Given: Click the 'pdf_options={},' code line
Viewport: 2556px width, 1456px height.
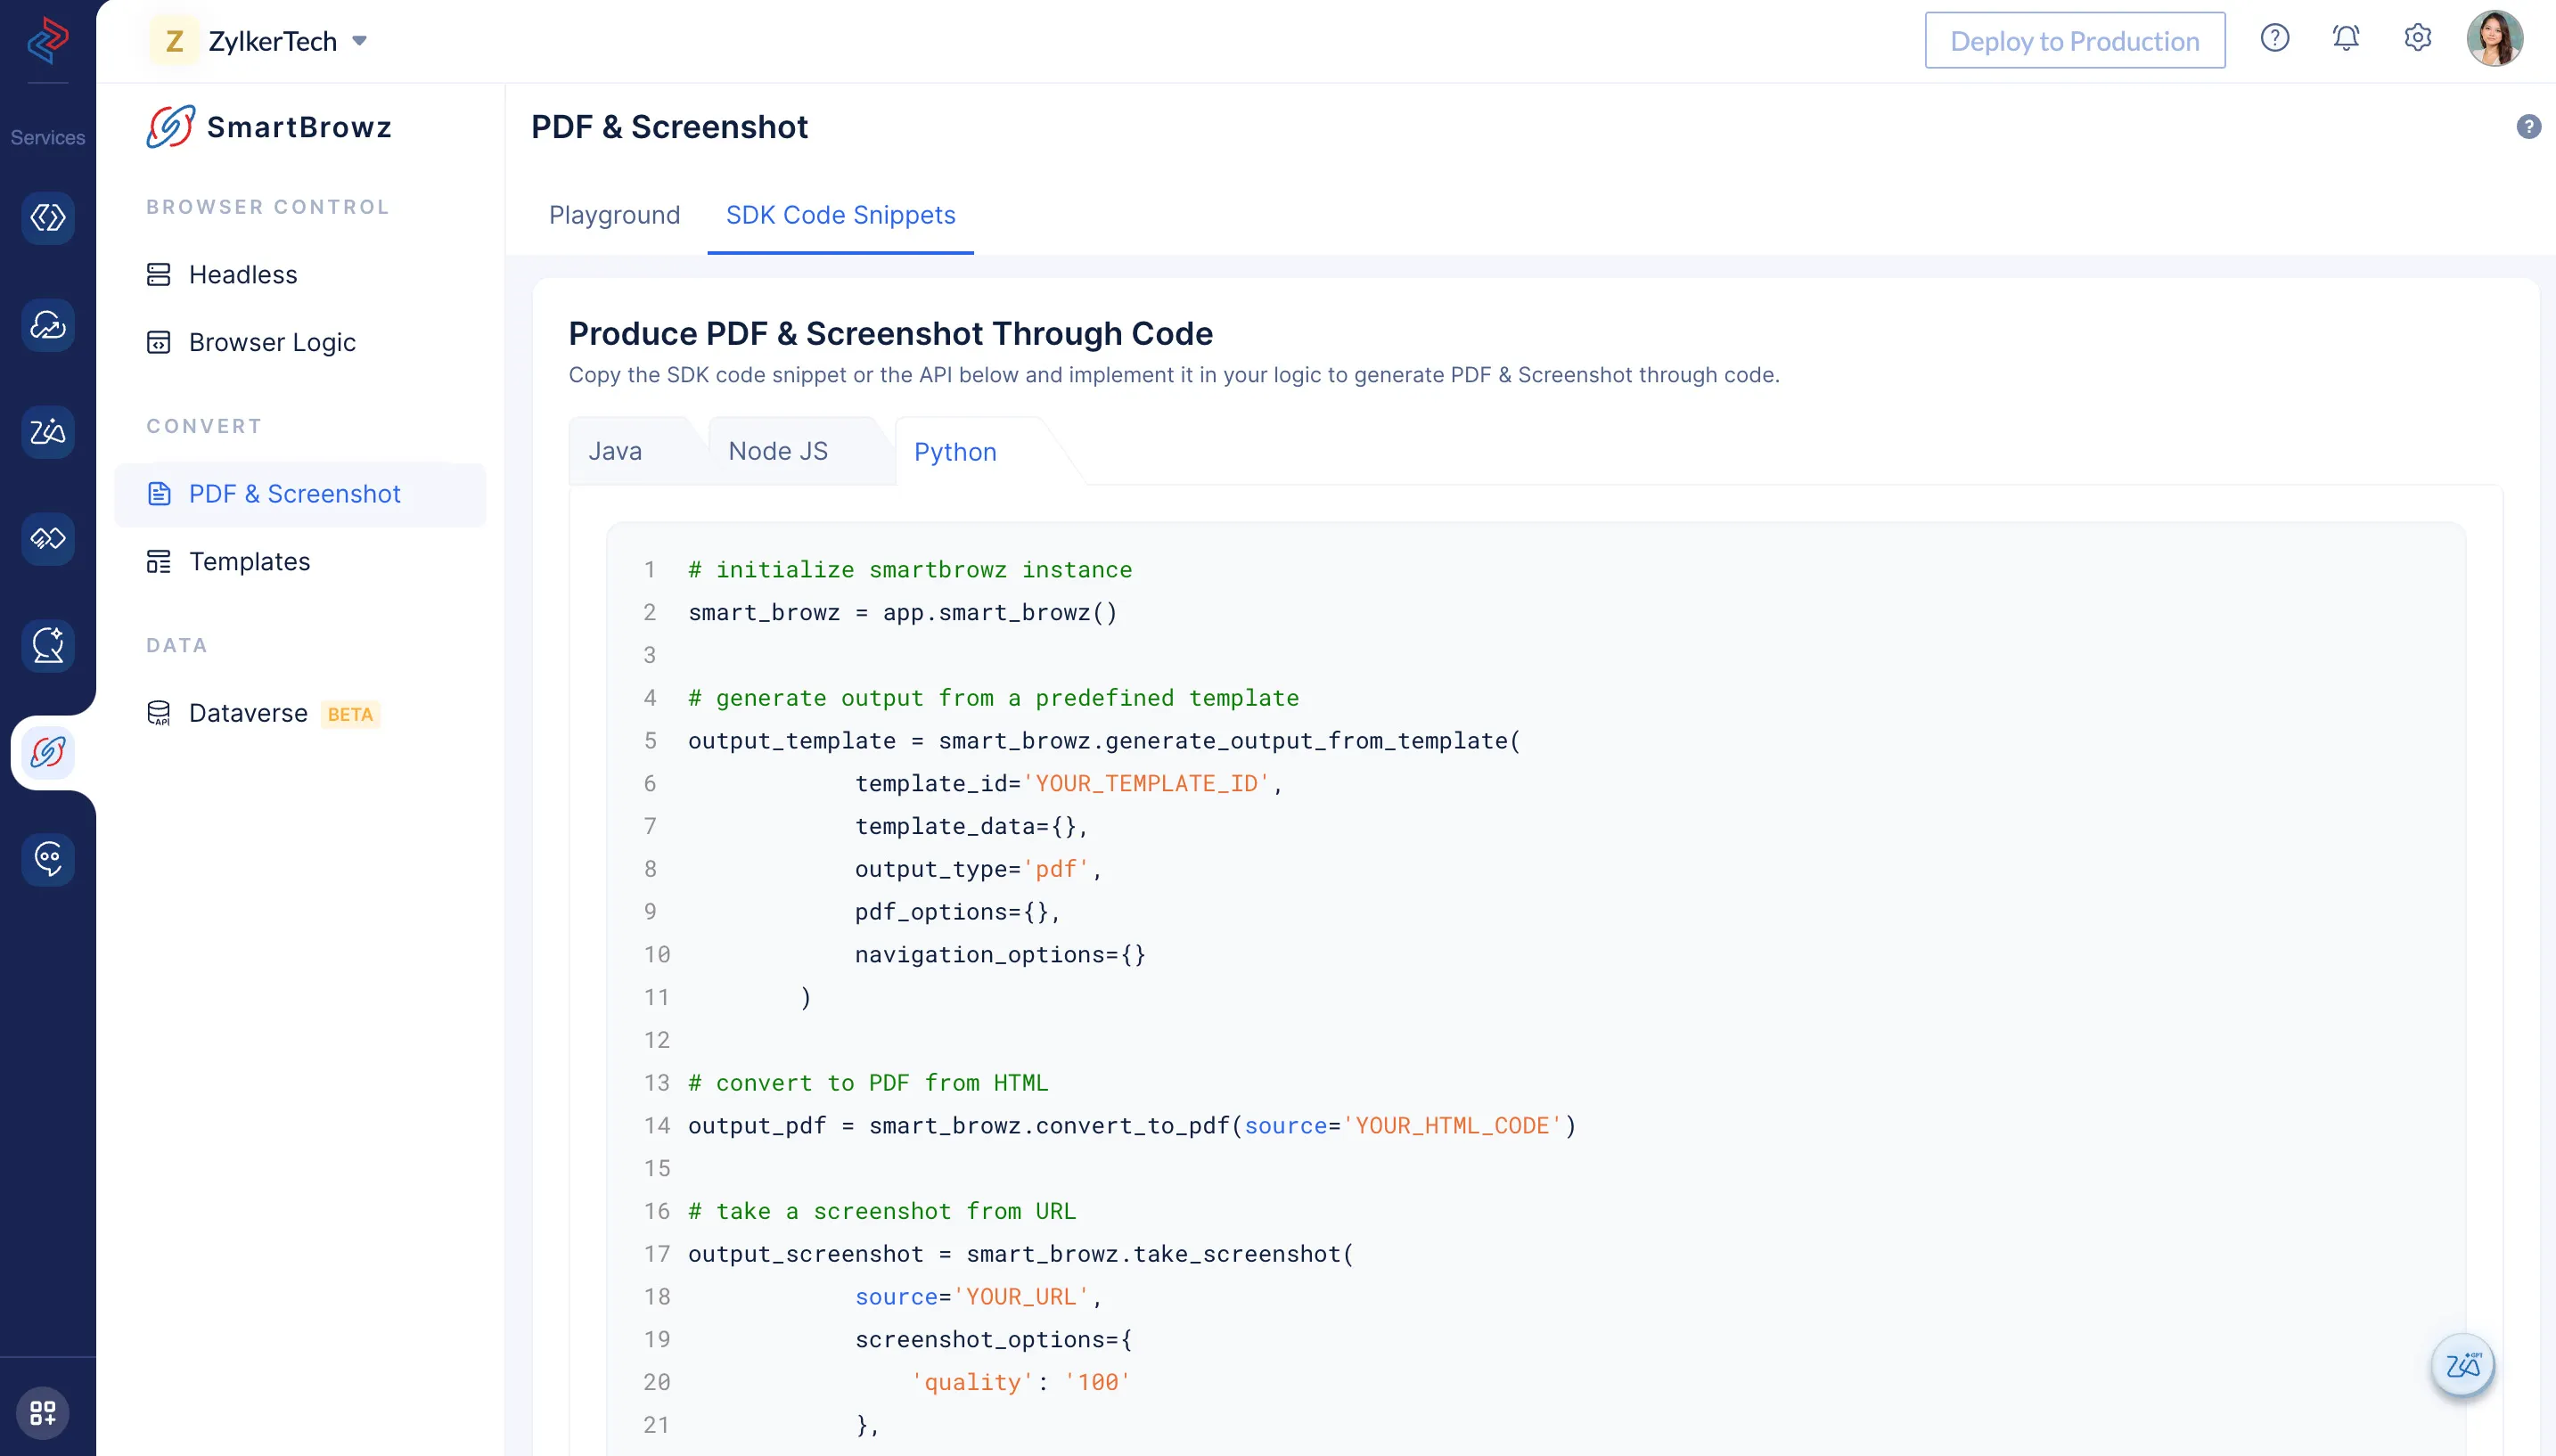Looking at the screenshot, I should tap(957, 912).
